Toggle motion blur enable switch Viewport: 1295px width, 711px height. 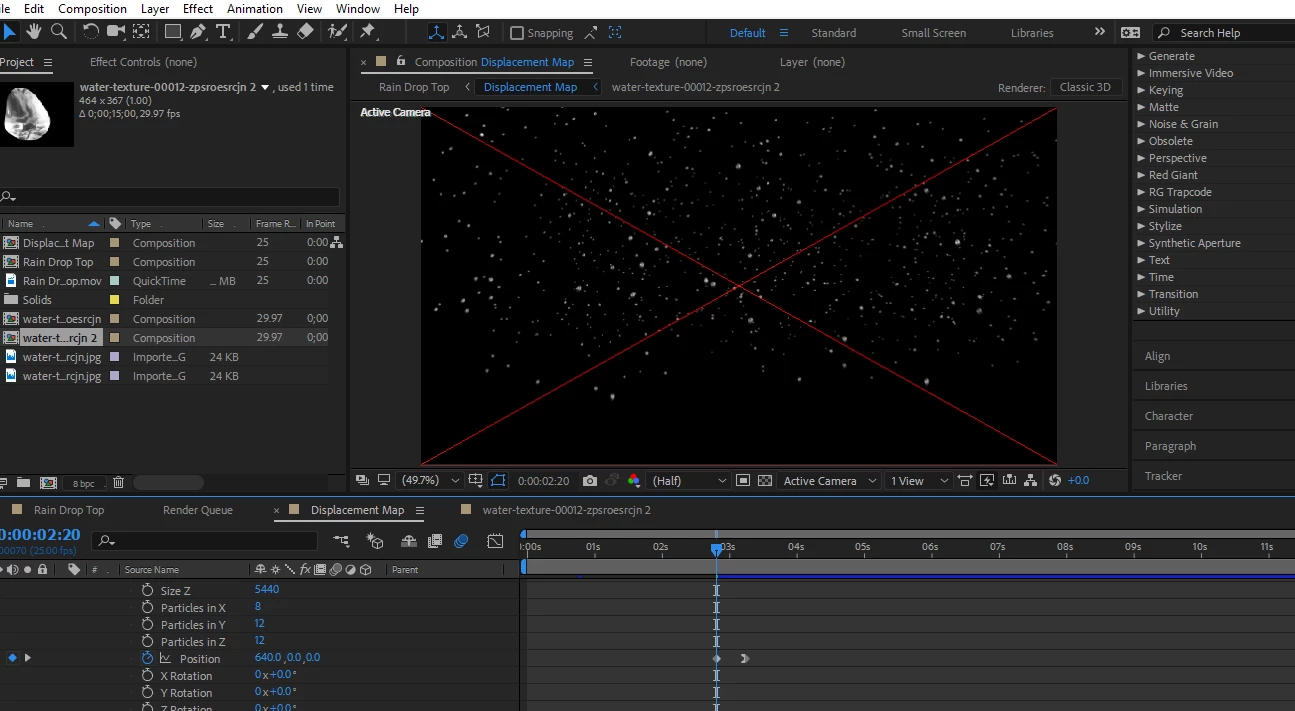tap(461, 541)
